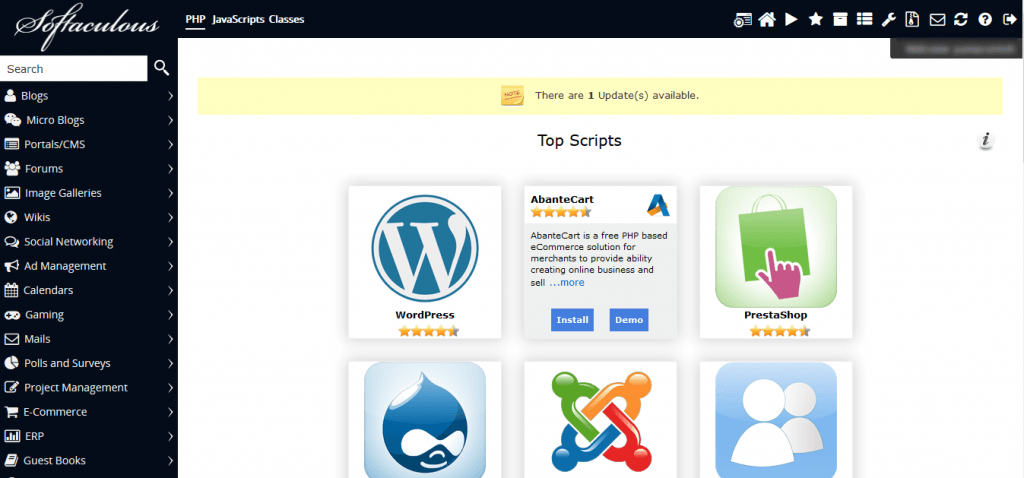Expand the Wikis category chevron
Screen dimensions: 1024x478
pos(170,217)
